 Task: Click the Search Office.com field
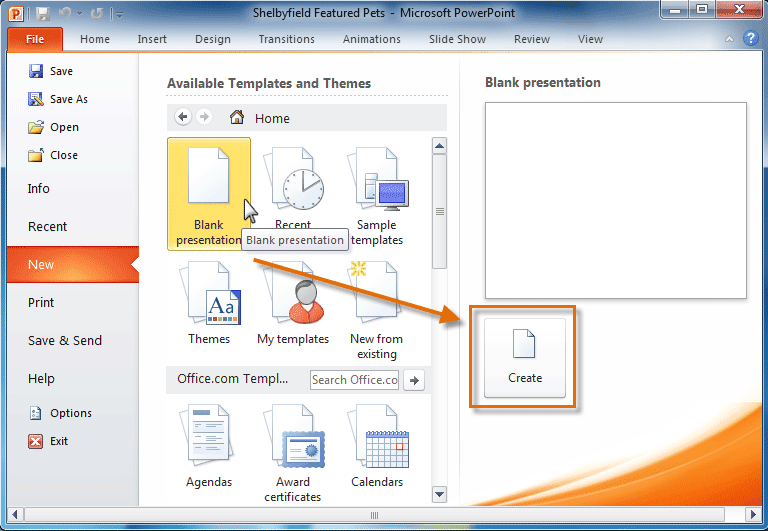355,380
